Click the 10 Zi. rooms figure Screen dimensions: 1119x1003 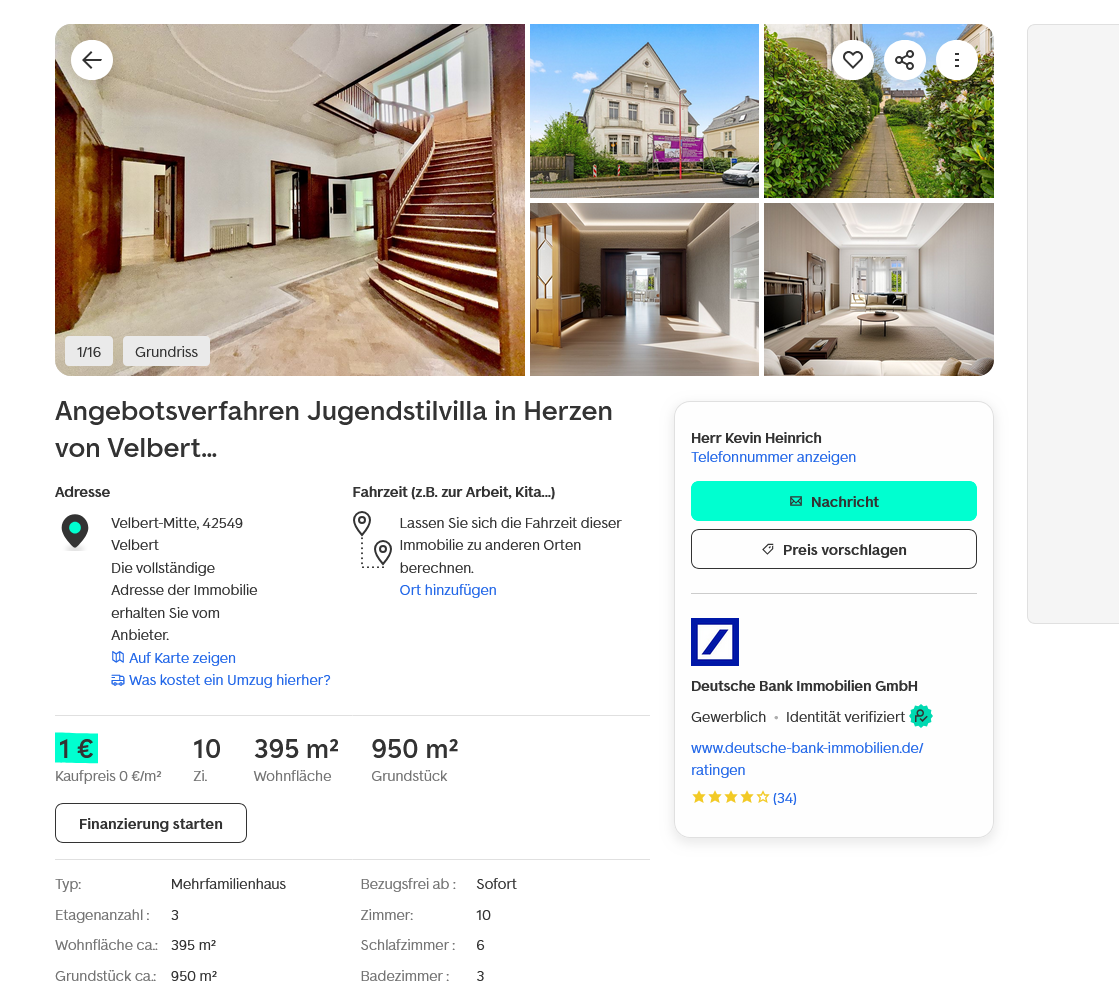[207, 748]
